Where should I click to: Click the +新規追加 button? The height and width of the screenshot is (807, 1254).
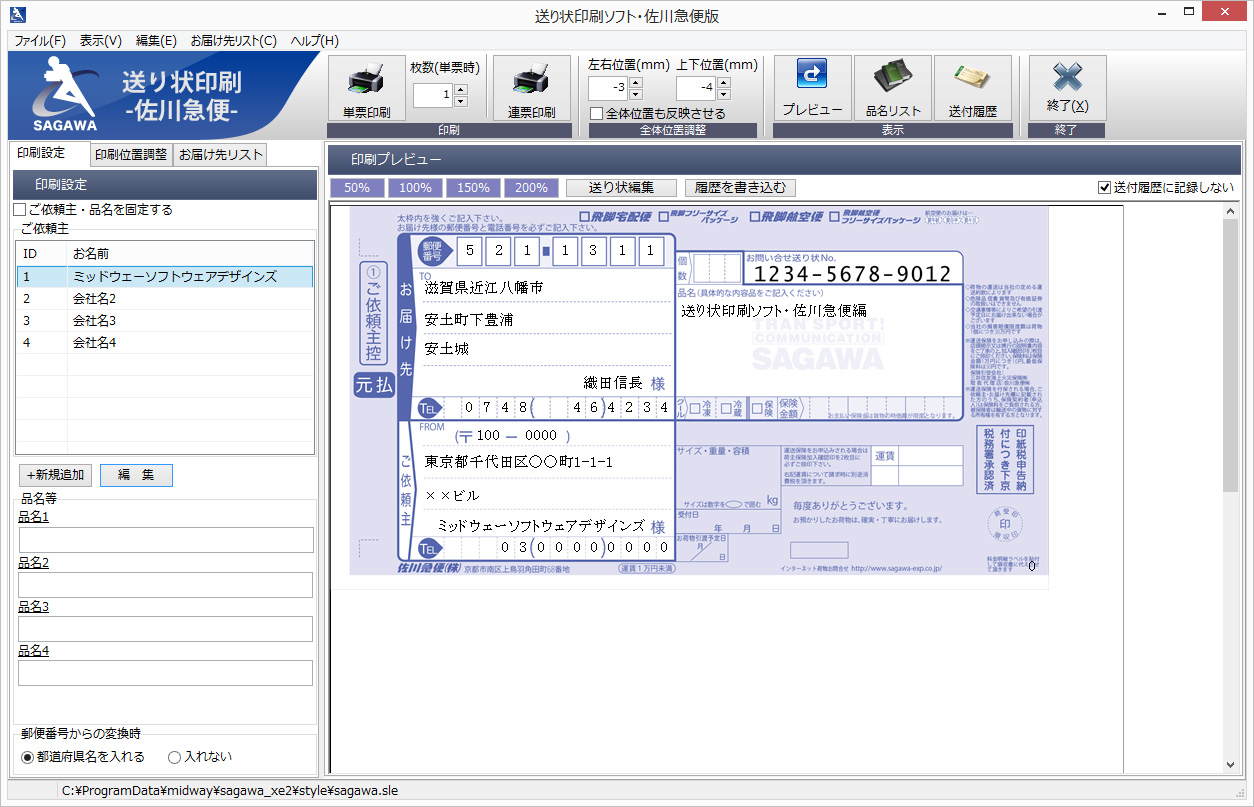[x=56, y=475]
